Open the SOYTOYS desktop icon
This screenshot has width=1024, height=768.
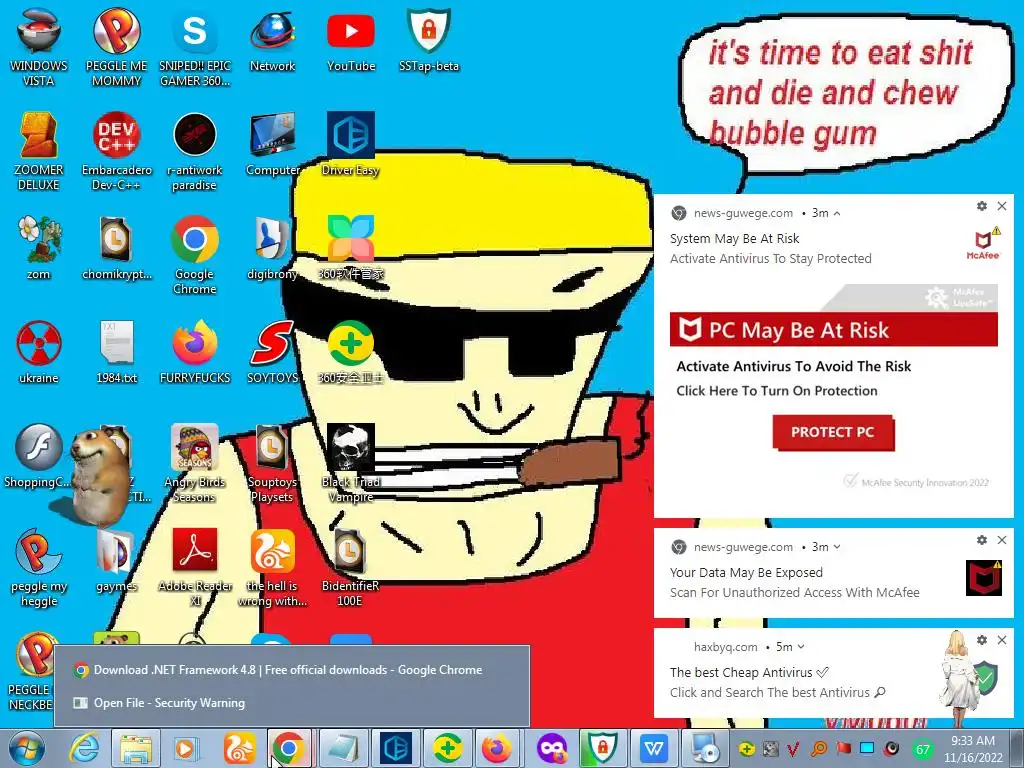[x=272, y=352]
